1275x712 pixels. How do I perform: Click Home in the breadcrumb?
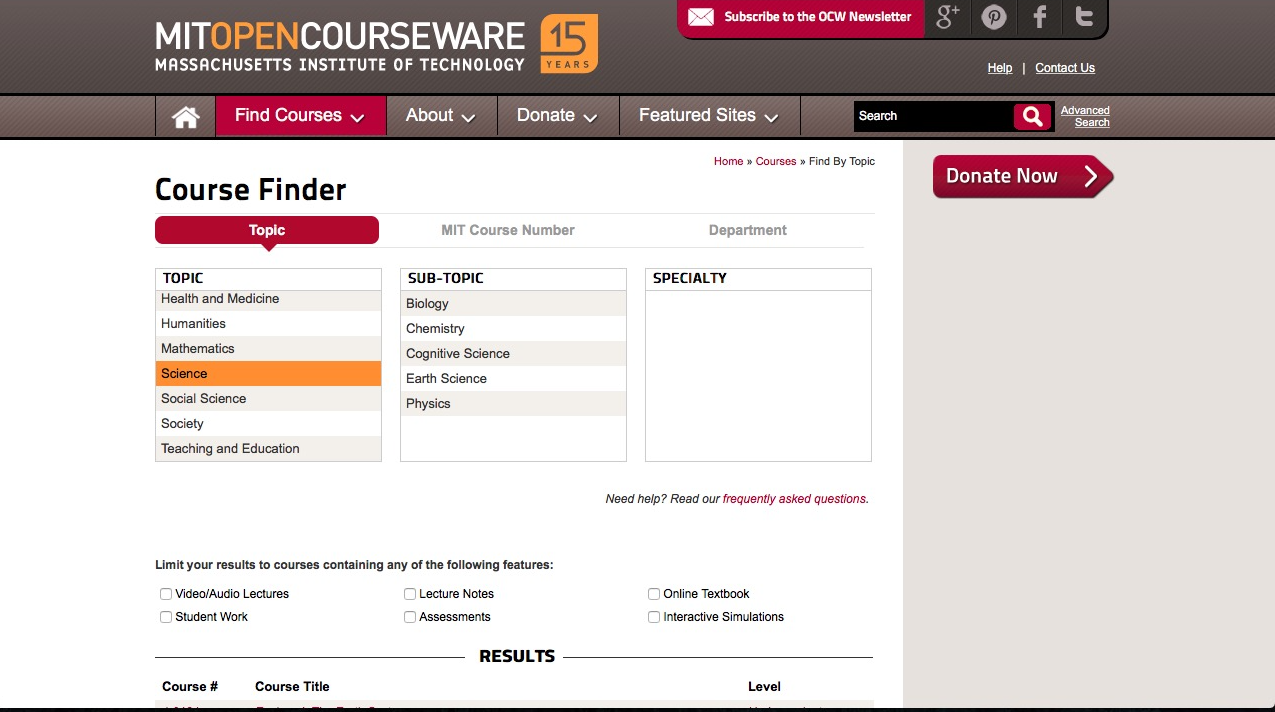(728, 161)
